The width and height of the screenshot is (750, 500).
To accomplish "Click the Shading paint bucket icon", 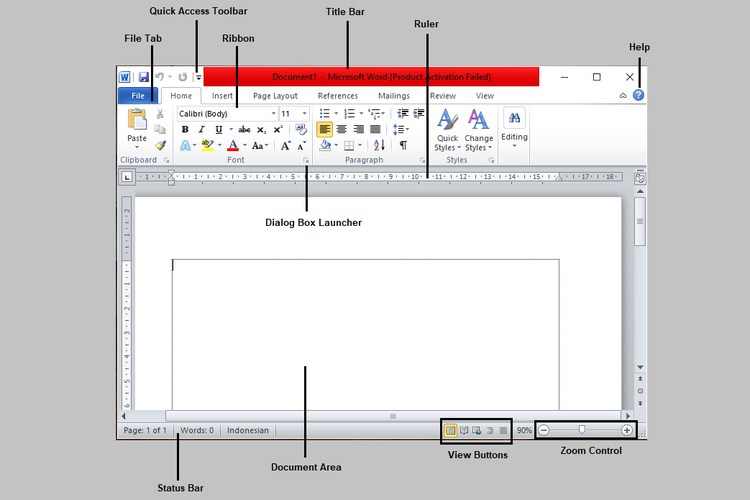I will click(326, 145).
